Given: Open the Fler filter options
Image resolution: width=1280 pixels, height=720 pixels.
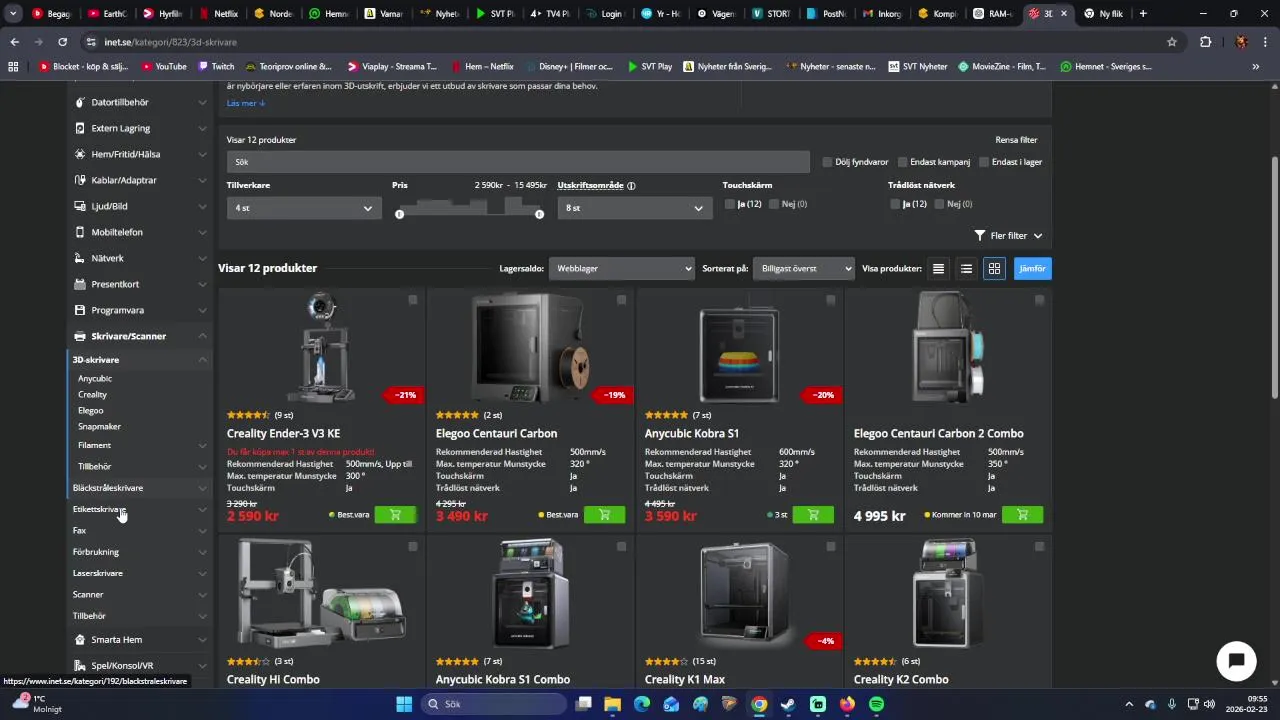Looking at the screenshot, I should [1009, 236].
